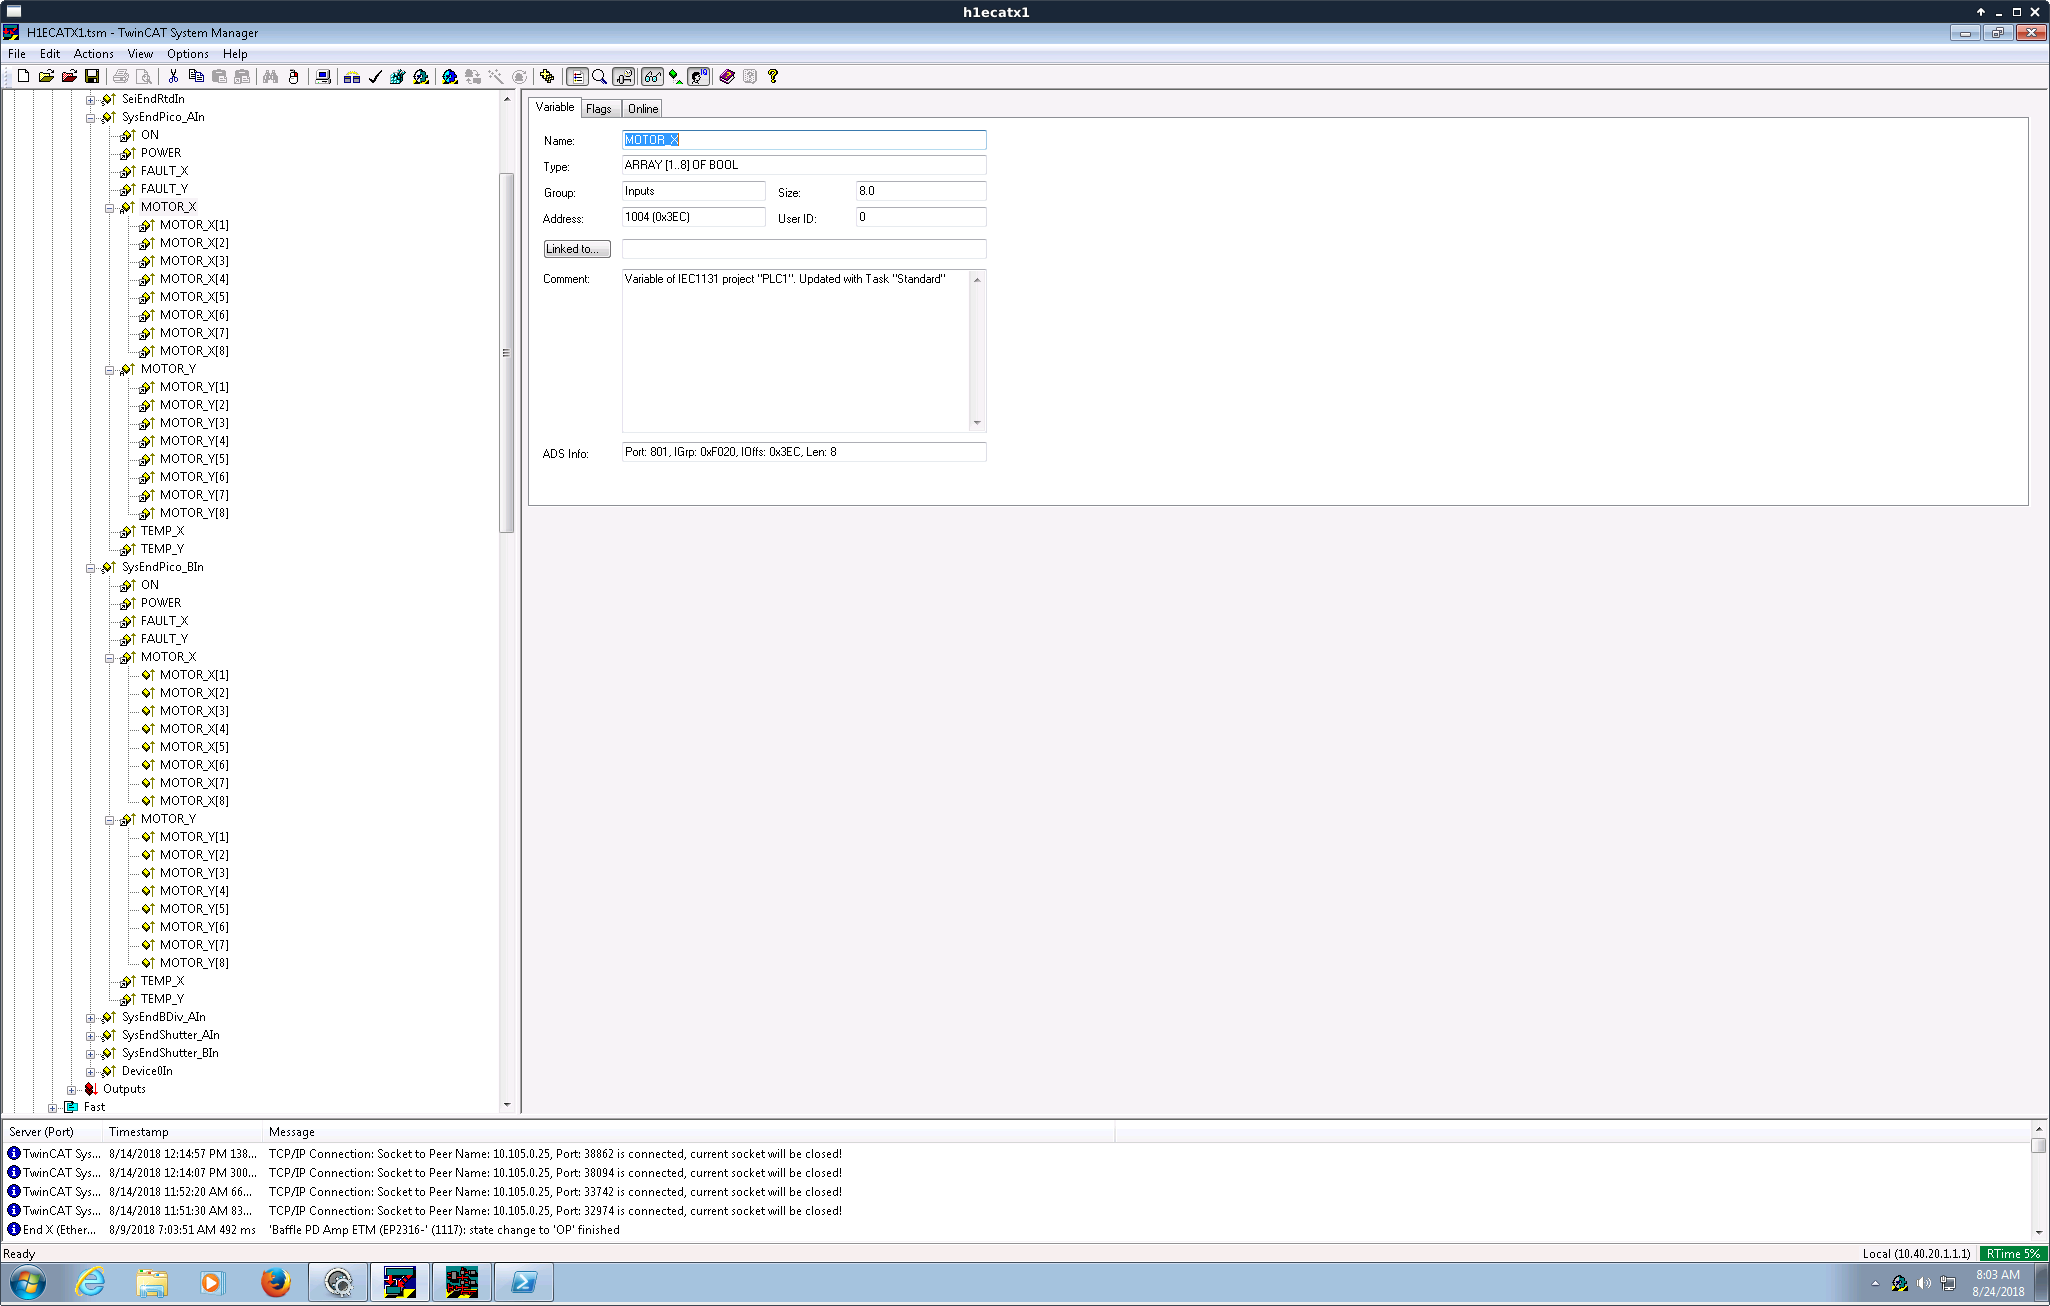2050x1306 pixels.
Task: Click the Generate Mappings icon
Action: (x=352, y=76)
